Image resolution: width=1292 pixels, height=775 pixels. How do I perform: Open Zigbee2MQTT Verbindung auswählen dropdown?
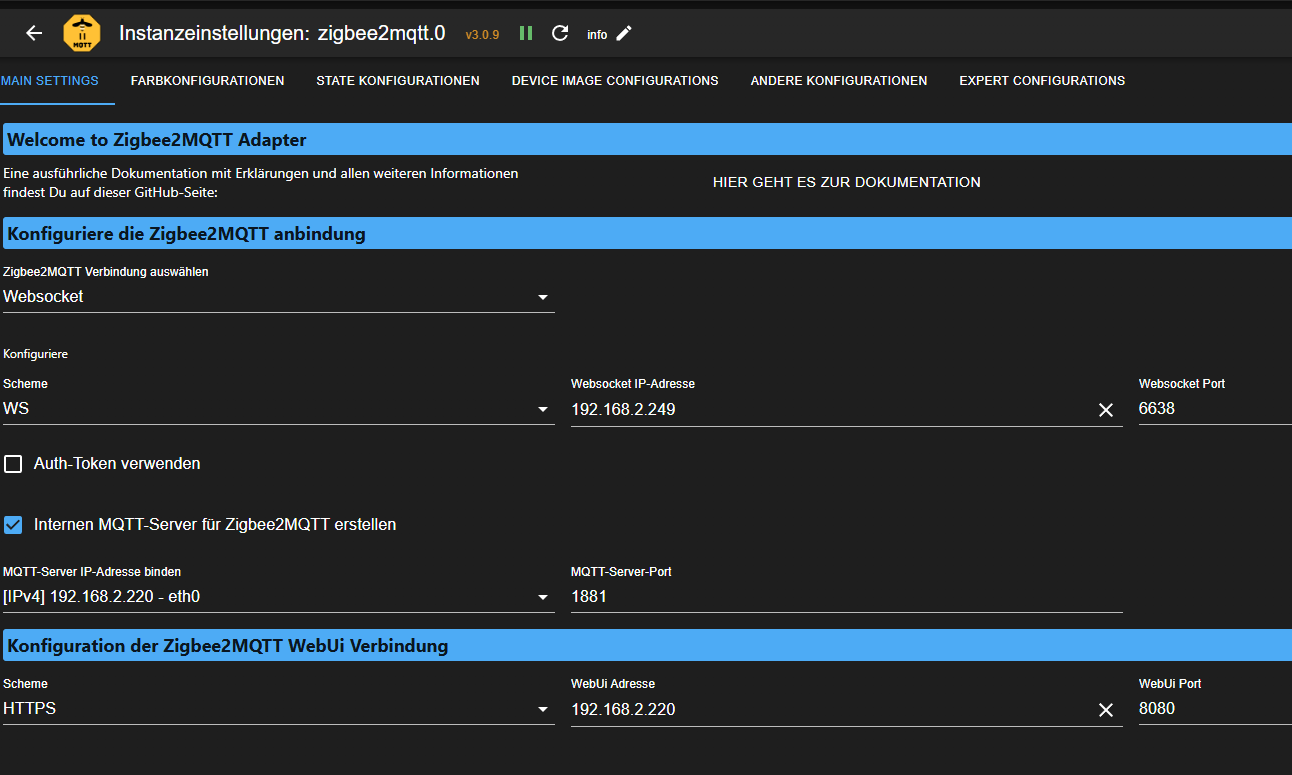click(x=278, y=297)
